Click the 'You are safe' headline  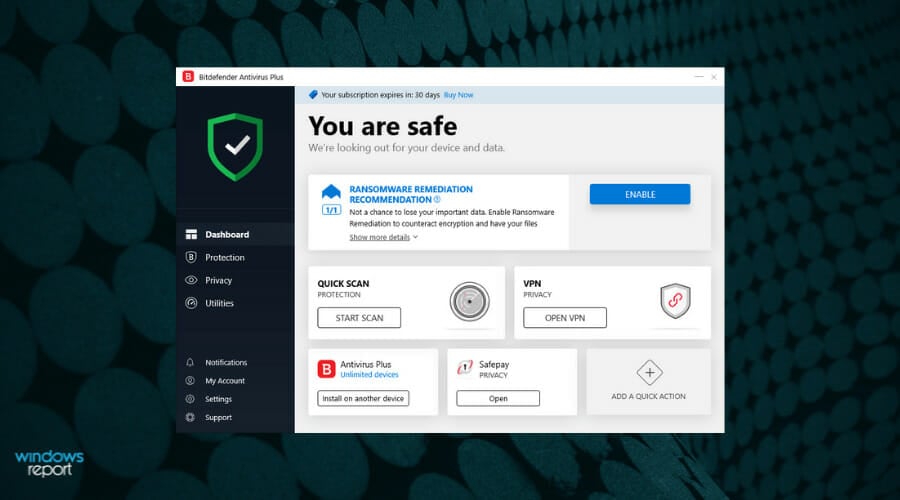383,126
